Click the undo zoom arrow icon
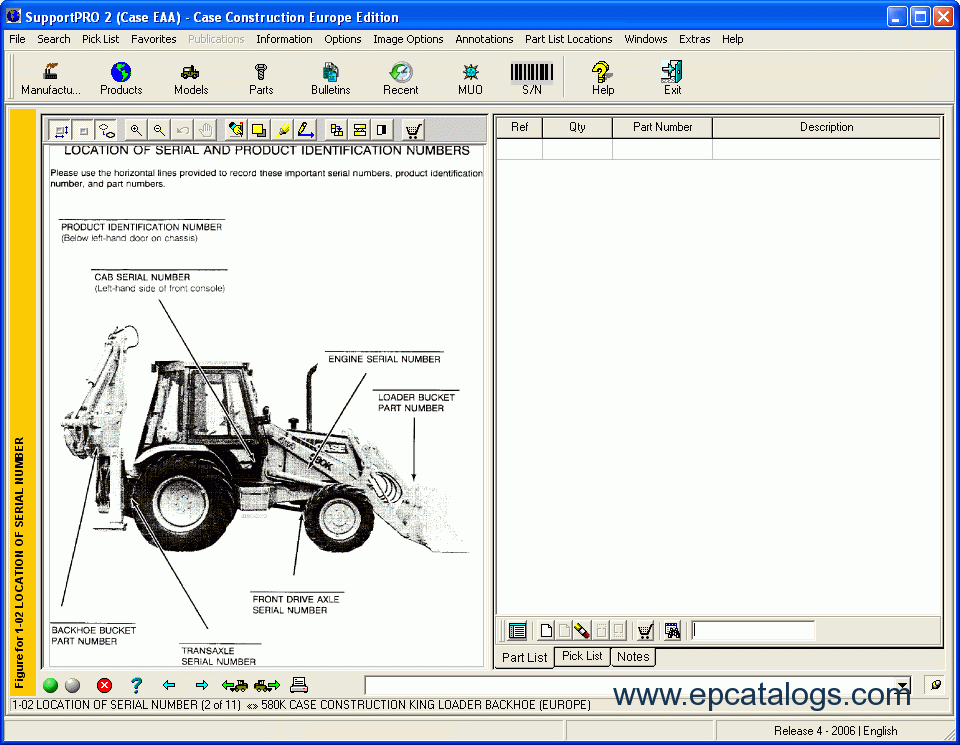The image size is (960, 745). click(x=182, y=130)
